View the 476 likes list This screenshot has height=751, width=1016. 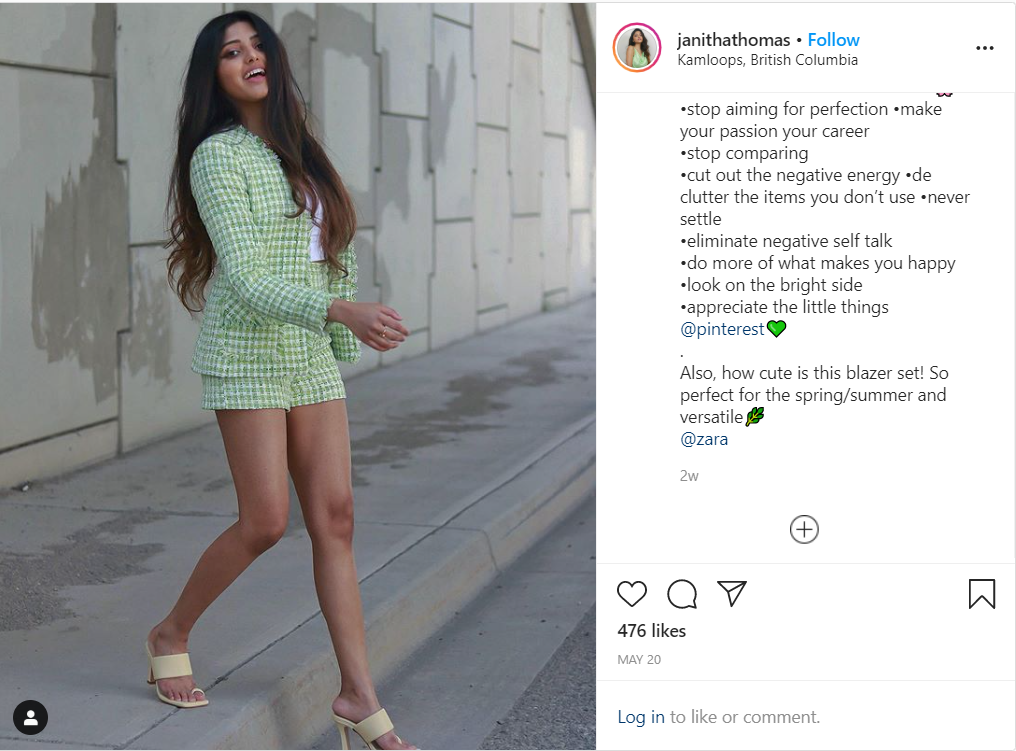651,630
